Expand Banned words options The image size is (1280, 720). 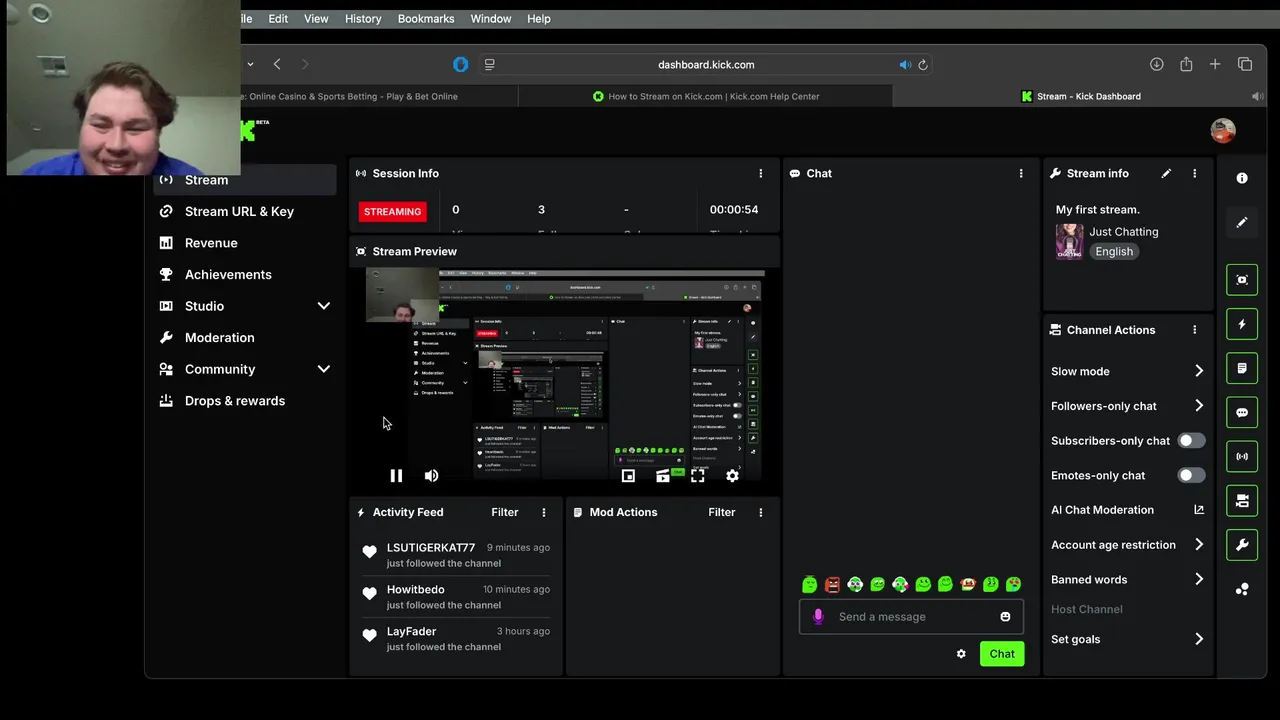point(1199,580)
